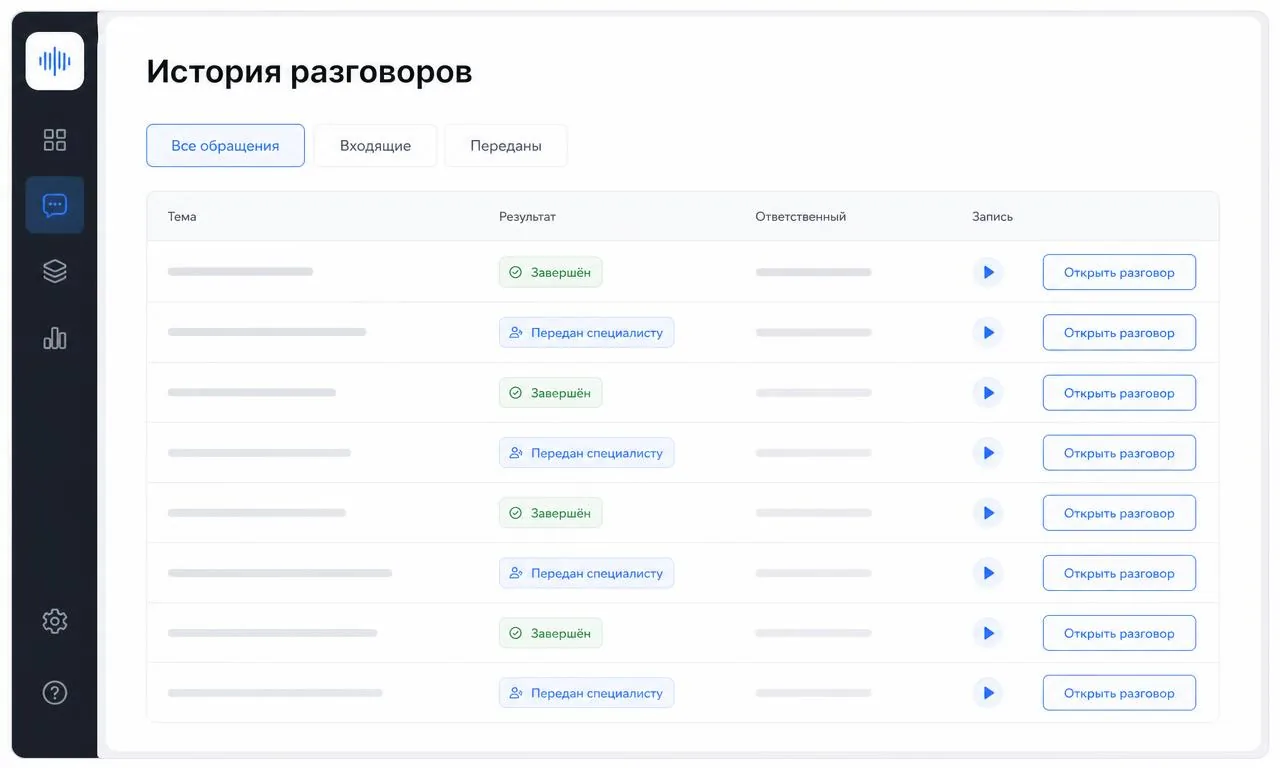Click Передан специалисту badge in the second row
This screenshot has height=768, width=1280.
587,332
